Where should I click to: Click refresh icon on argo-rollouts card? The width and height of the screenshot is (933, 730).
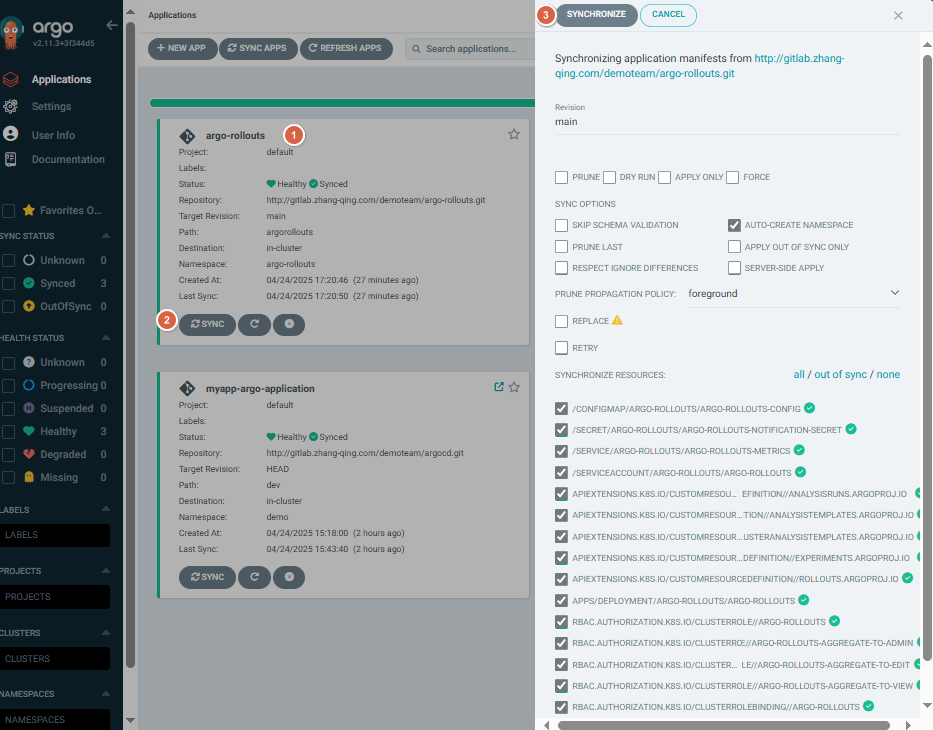255,324
